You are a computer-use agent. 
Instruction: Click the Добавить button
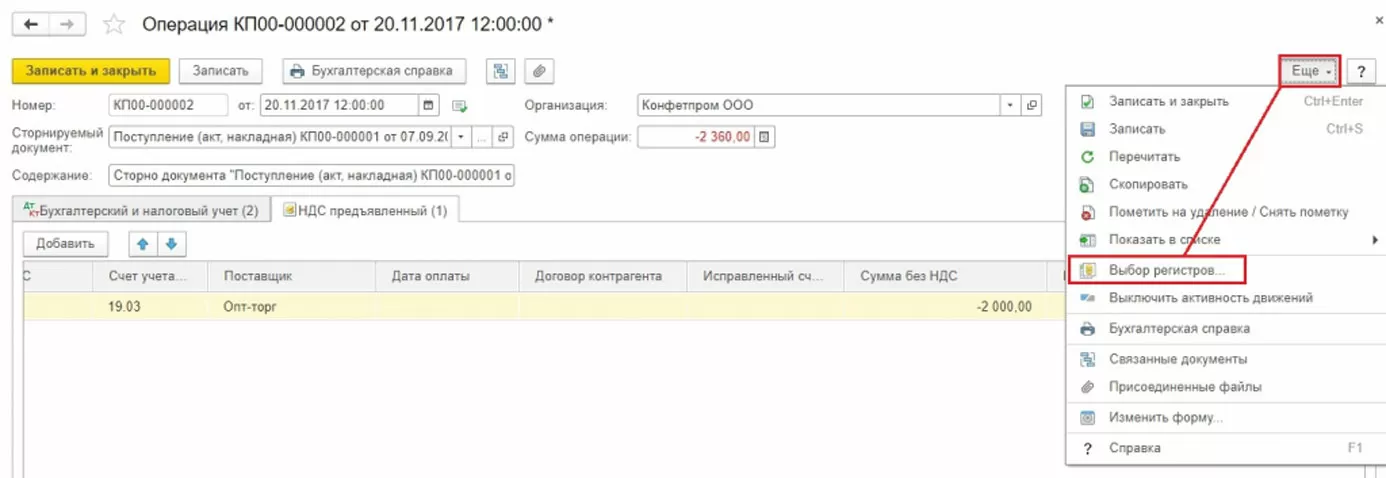(x=65, y=243)
